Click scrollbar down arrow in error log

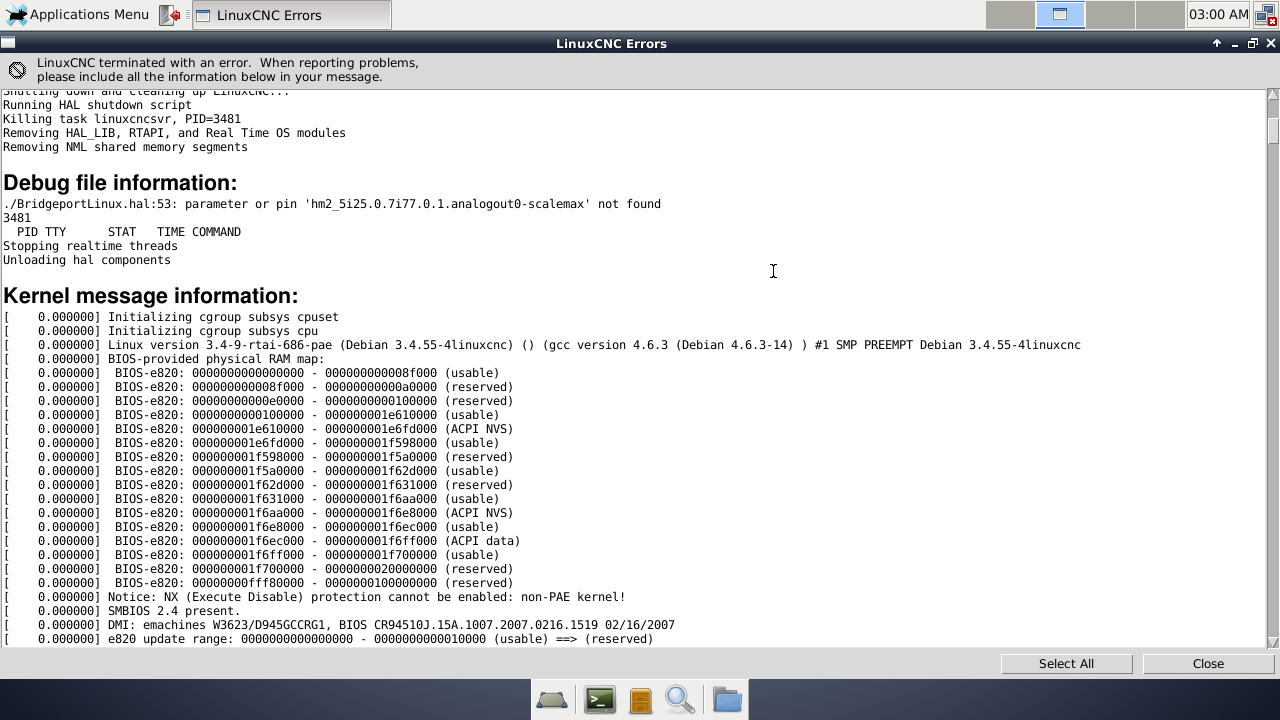coord(1273,642)
